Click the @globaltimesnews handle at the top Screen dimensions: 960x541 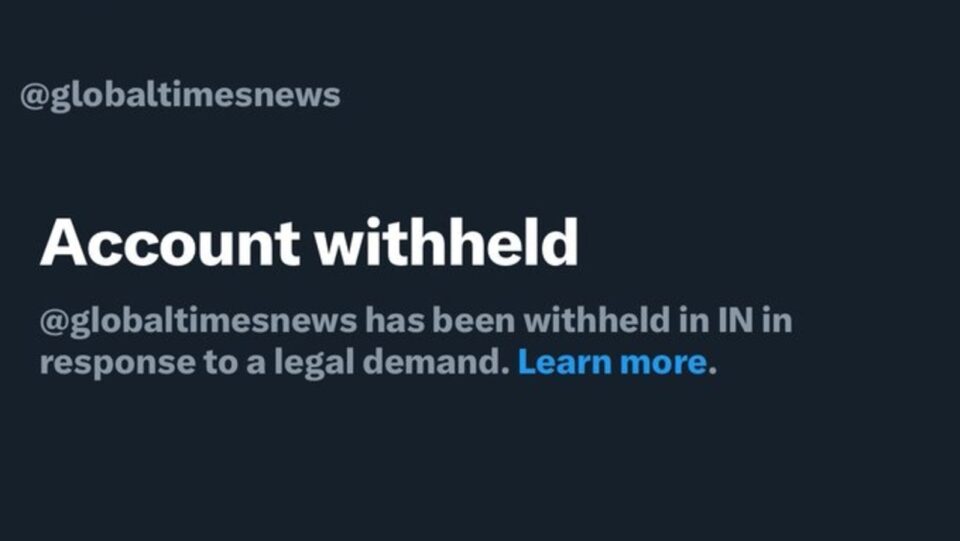[180, 96]
